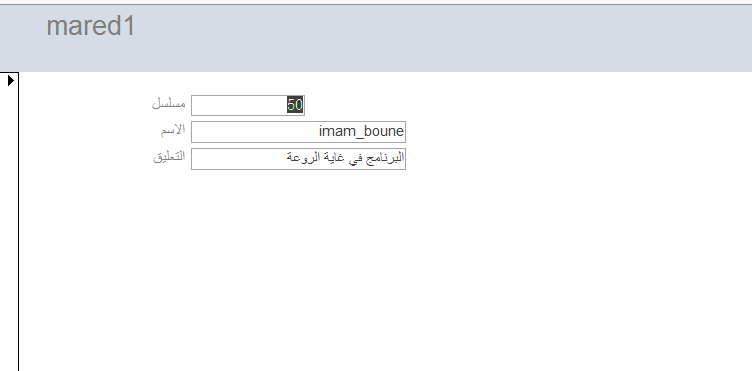Click the مسلسل field label
Image resolution: width=752 pixels, height=371 pixels.
pos(168,104)
